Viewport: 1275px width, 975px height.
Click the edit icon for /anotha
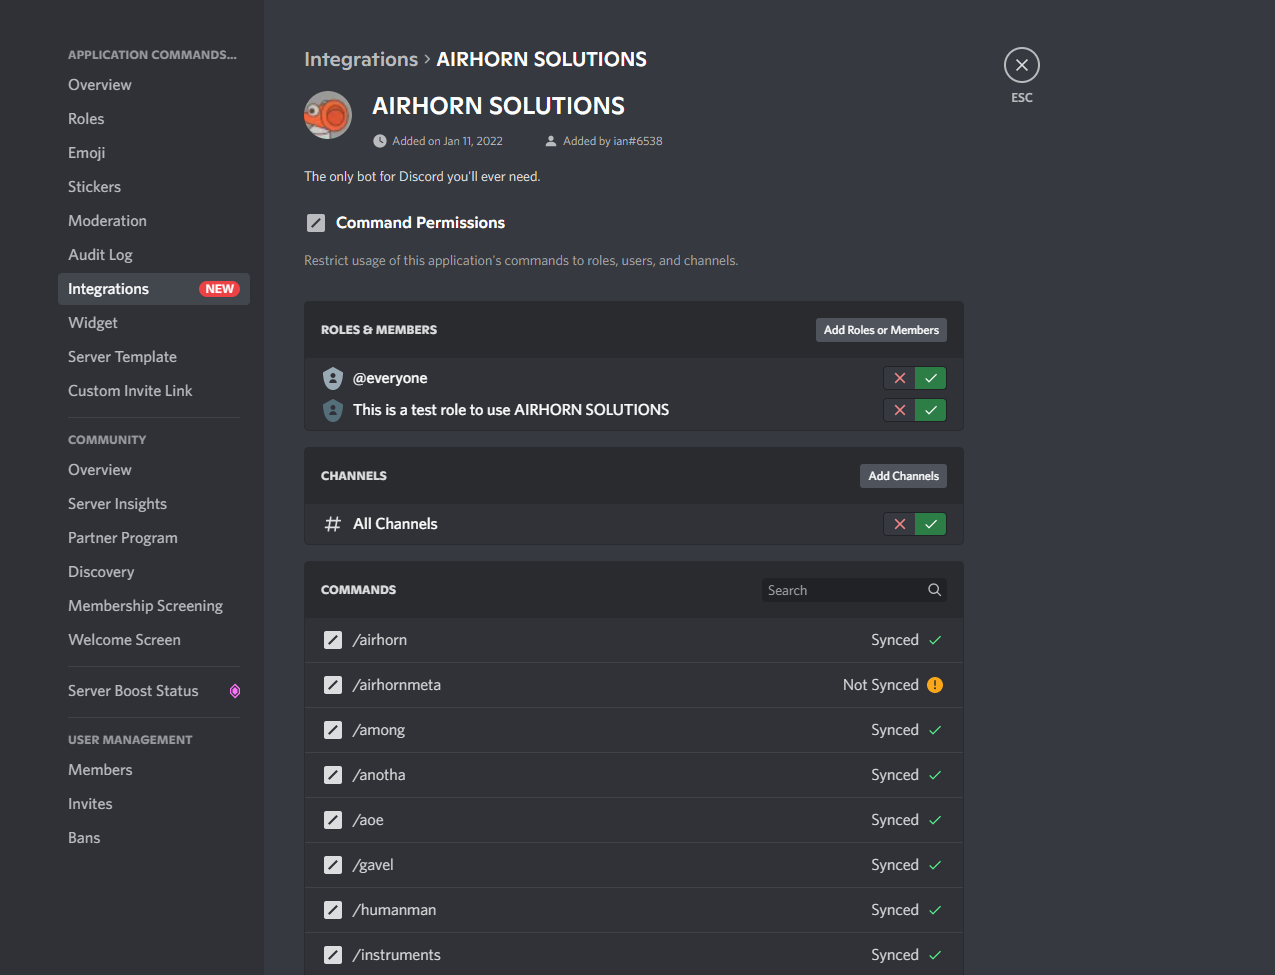[333, 775]
